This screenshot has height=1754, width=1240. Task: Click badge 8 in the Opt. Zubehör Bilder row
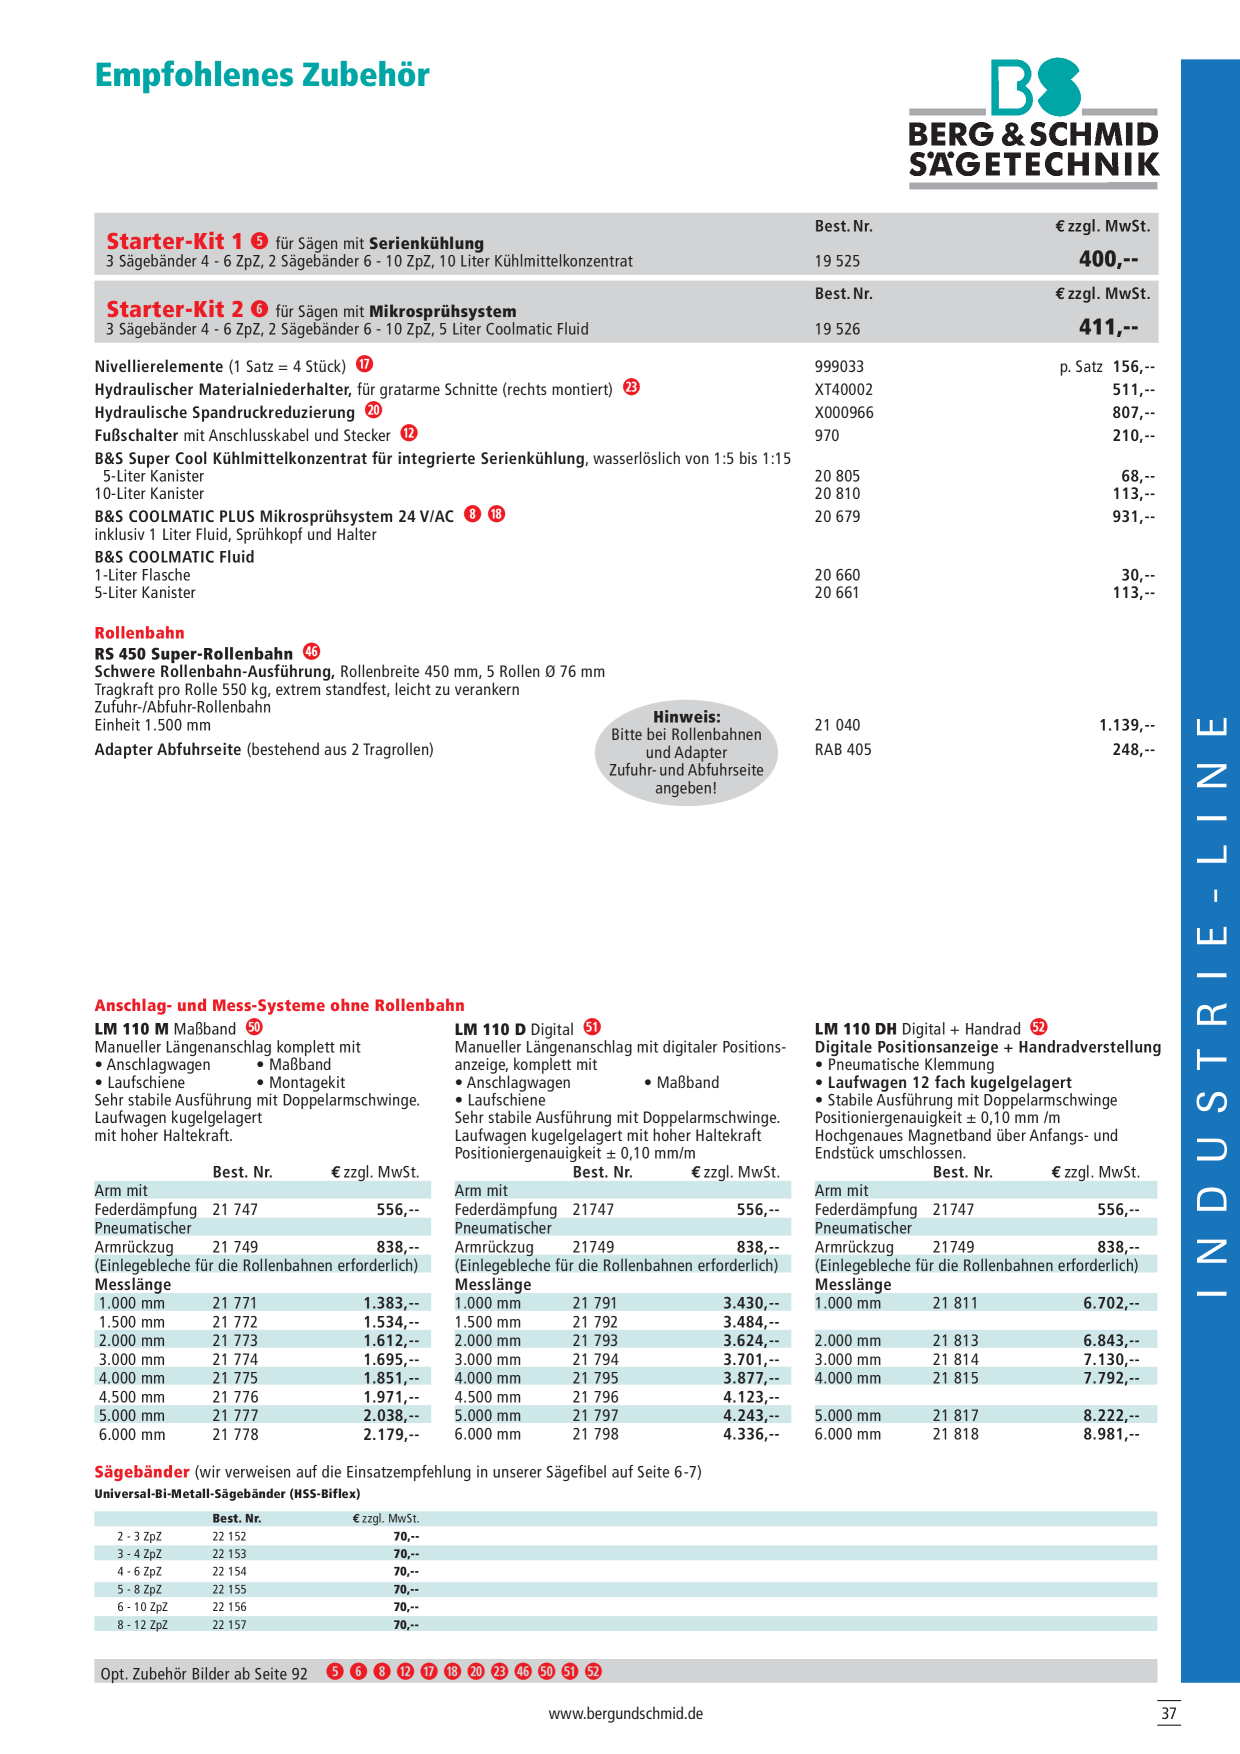pos(382,1671)
